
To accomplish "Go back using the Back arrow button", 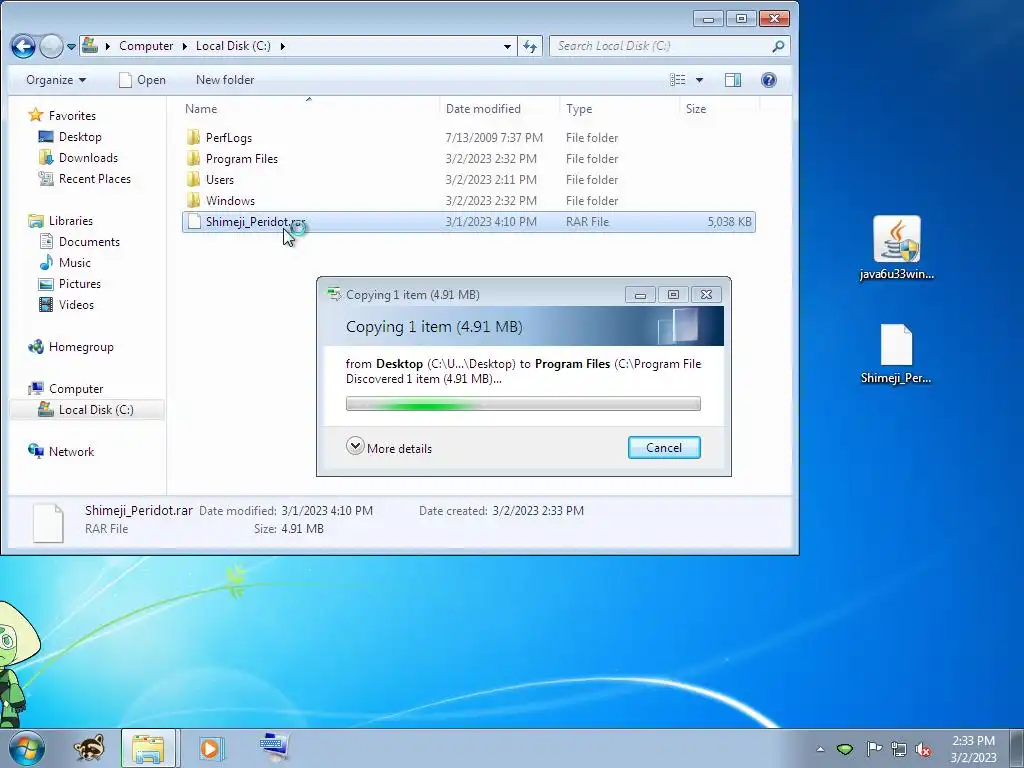I will [23, 46].
